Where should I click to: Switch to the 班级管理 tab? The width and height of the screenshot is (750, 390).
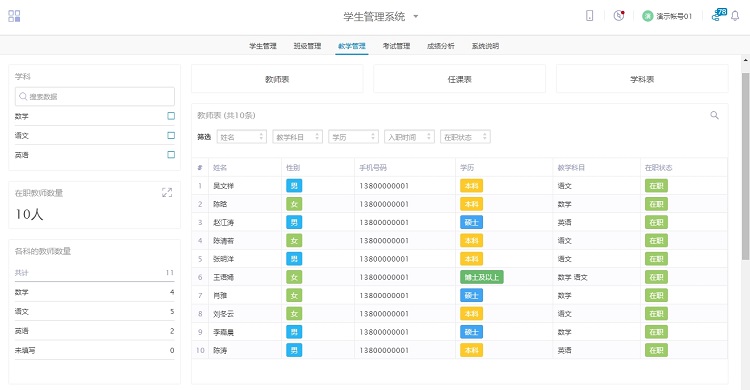click(307, 46)
